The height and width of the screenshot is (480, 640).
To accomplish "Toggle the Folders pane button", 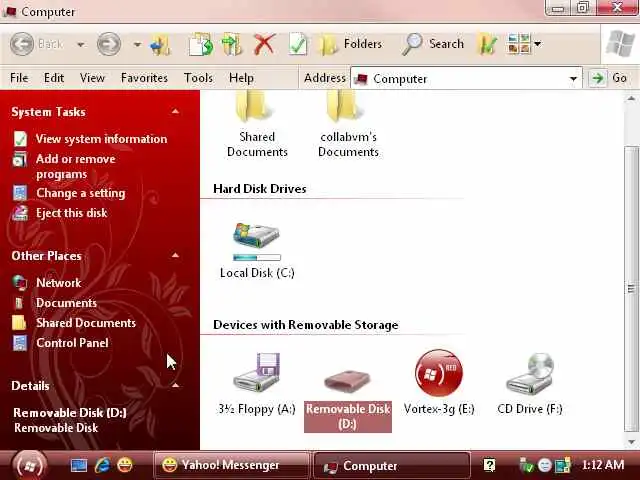I will (350, 44).
